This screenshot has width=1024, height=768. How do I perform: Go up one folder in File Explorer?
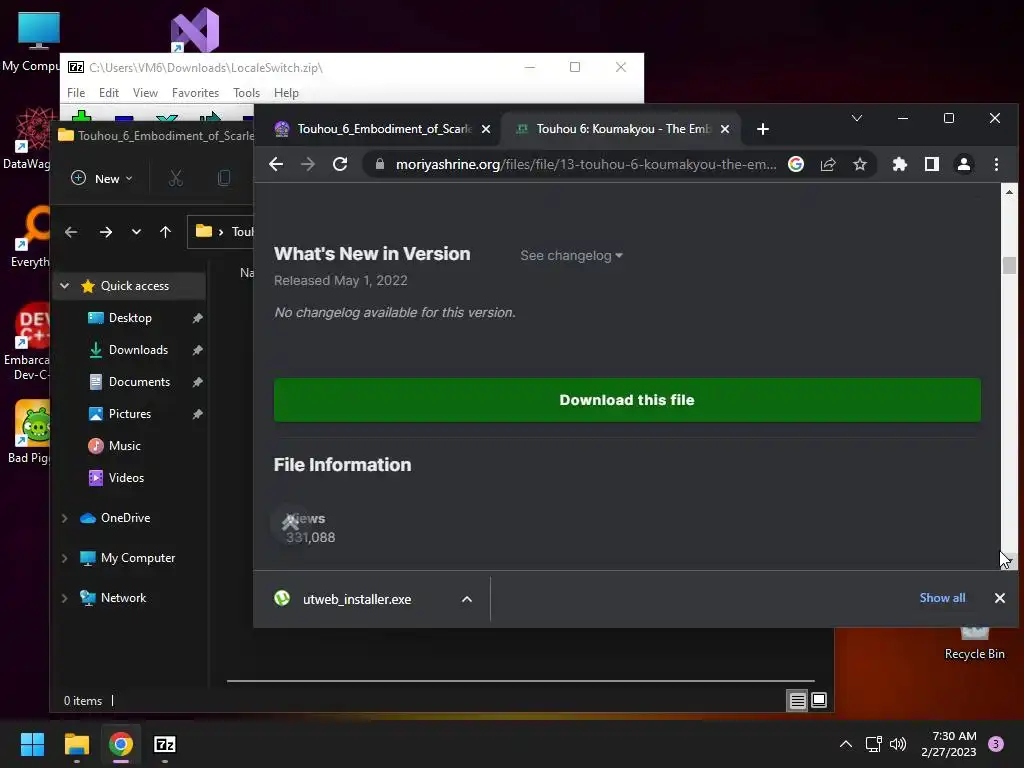pyautogui.click(x=165, y=232)
